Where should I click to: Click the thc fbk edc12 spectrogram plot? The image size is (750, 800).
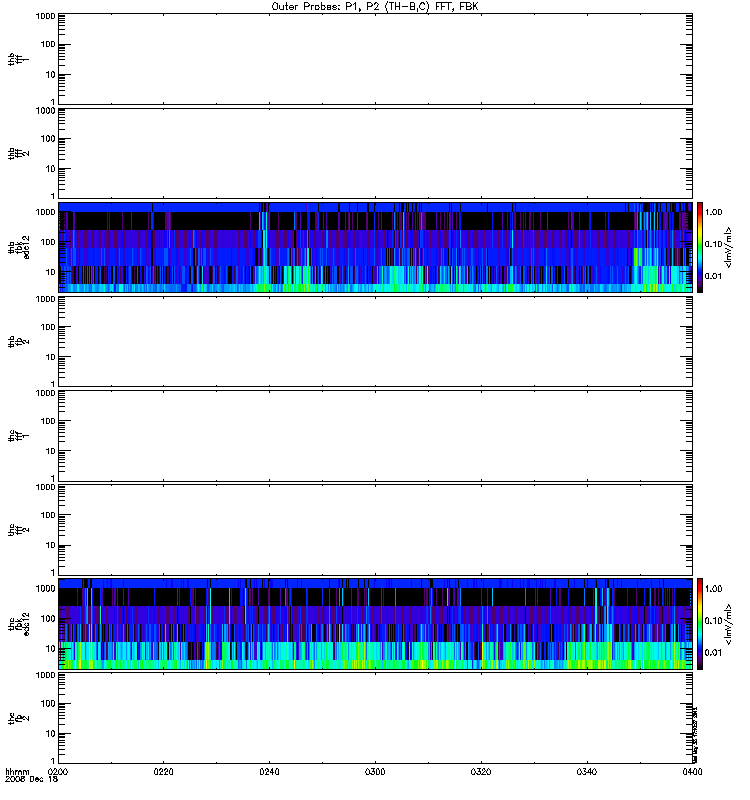click(x=375, y=623)
